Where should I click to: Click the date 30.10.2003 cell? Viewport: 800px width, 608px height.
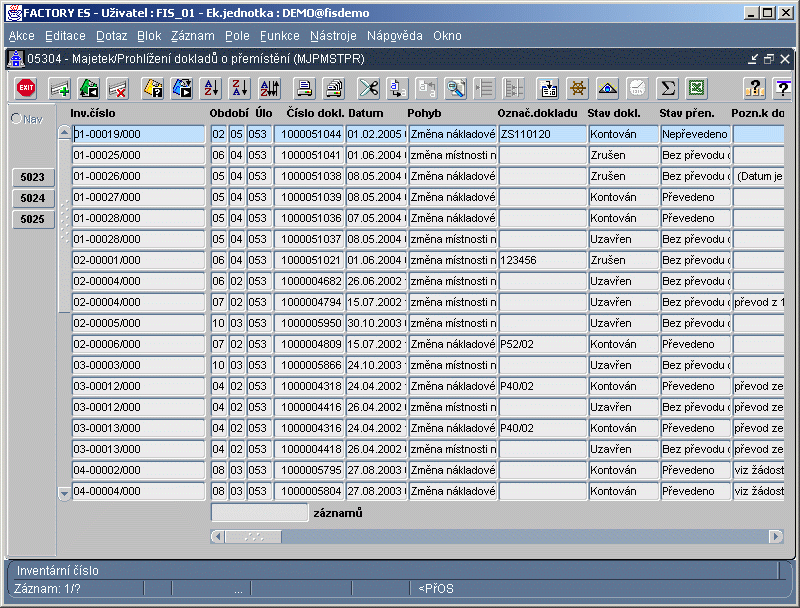pyautogui.click(x=377, y=323)
